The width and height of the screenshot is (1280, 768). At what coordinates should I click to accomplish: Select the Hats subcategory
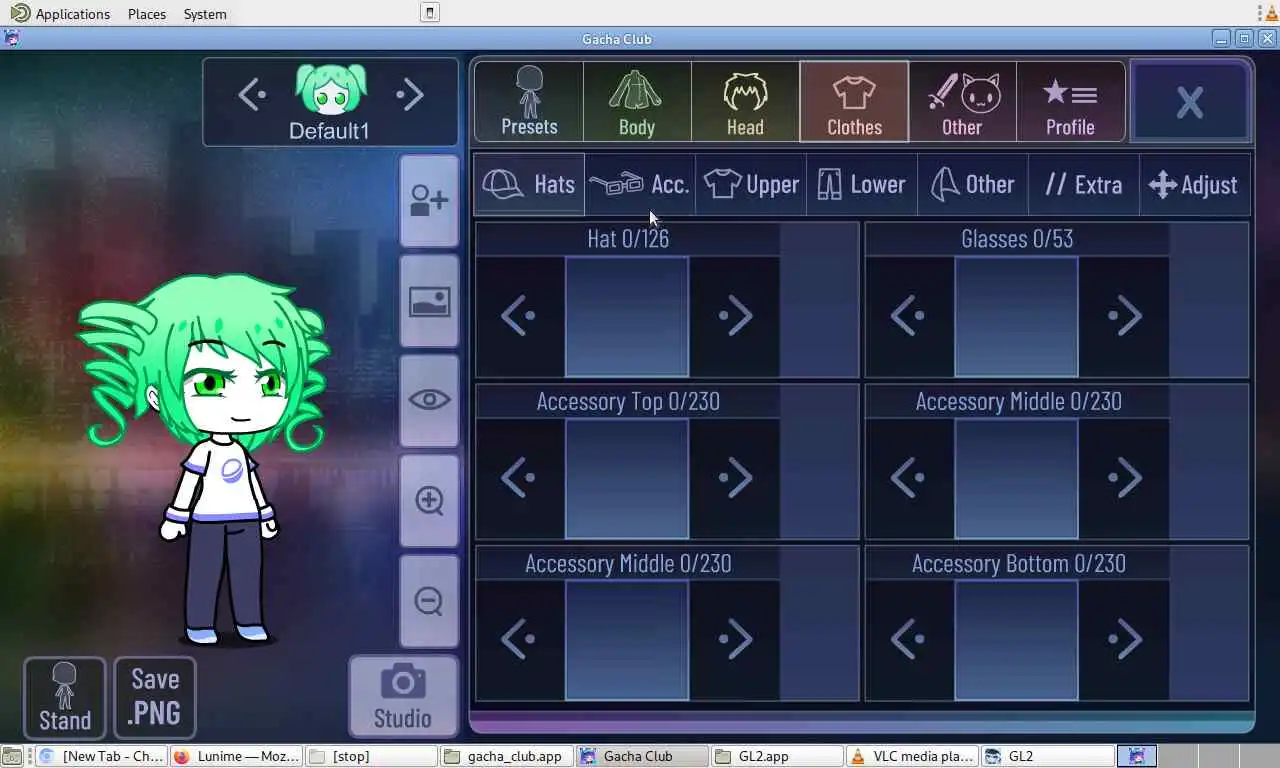[529, 184]
